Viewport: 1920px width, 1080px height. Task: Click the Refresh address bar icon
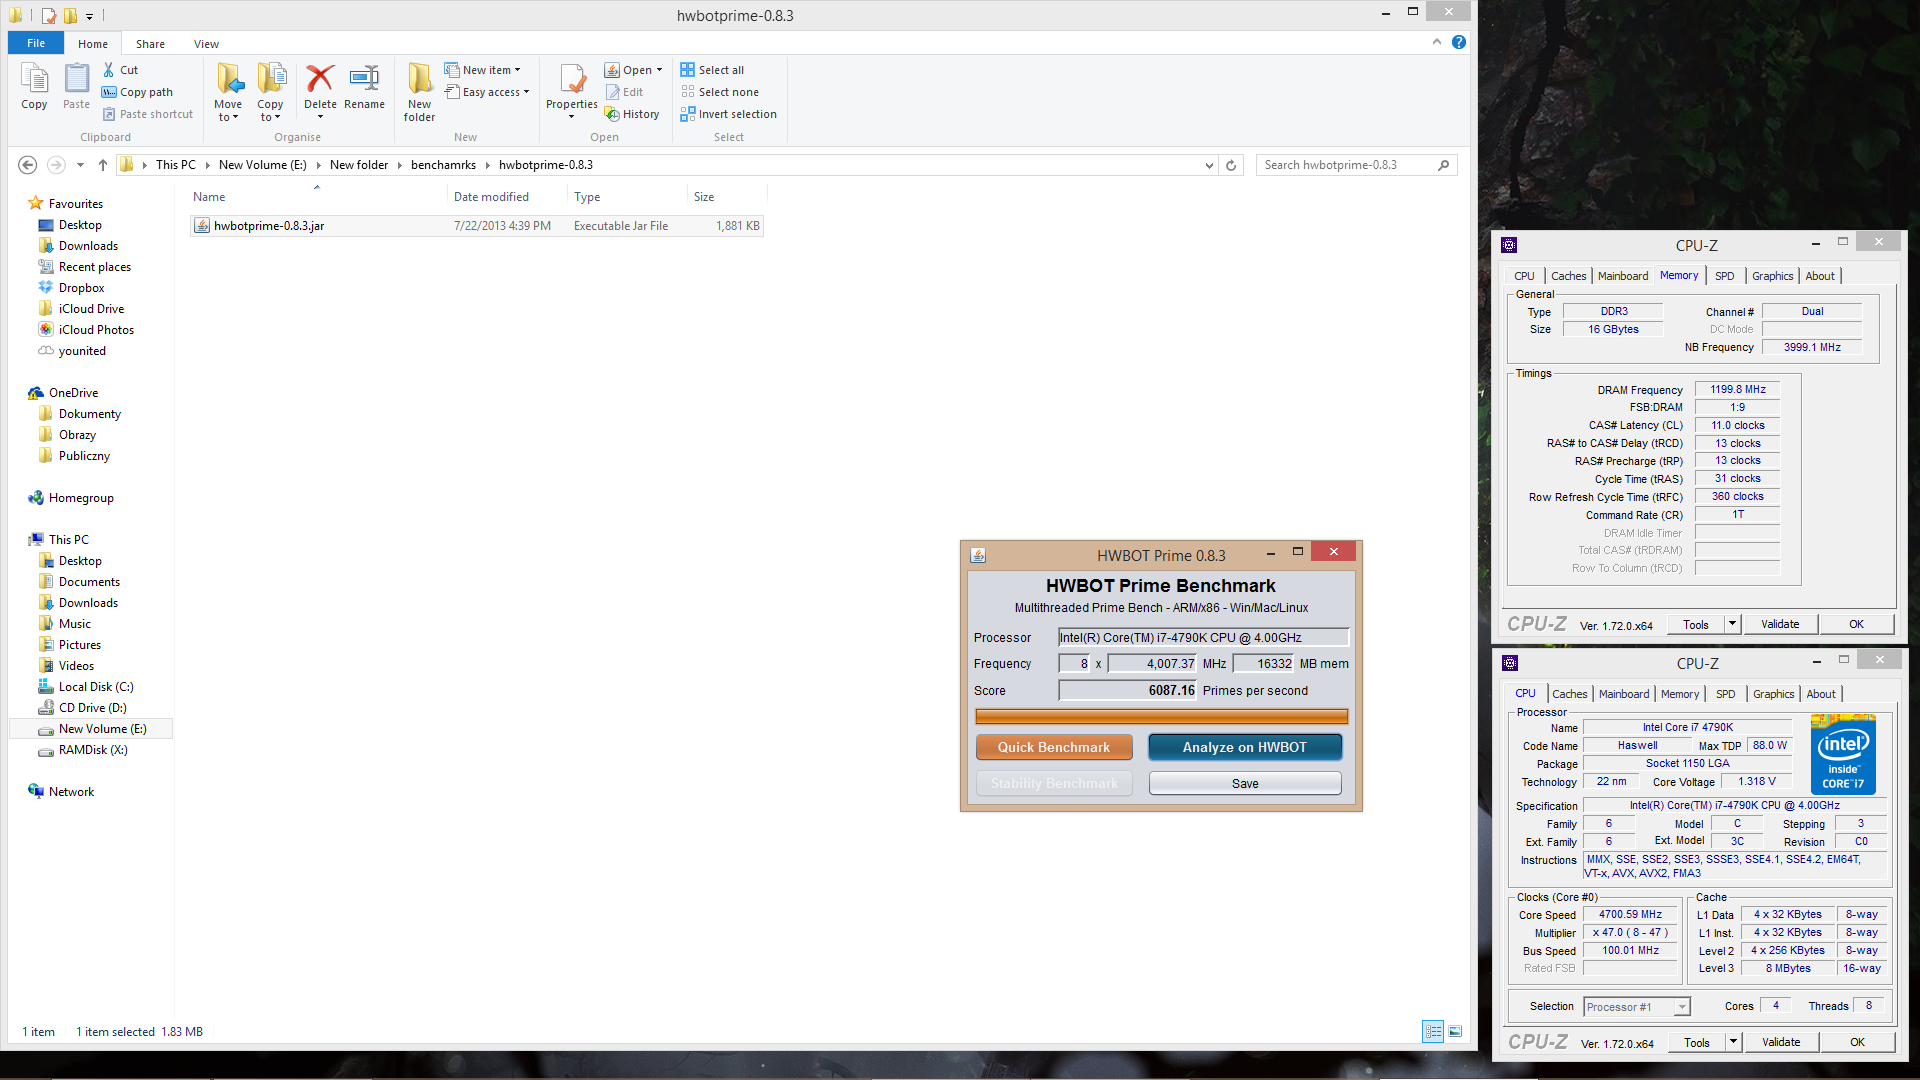tap(1231, 165)
